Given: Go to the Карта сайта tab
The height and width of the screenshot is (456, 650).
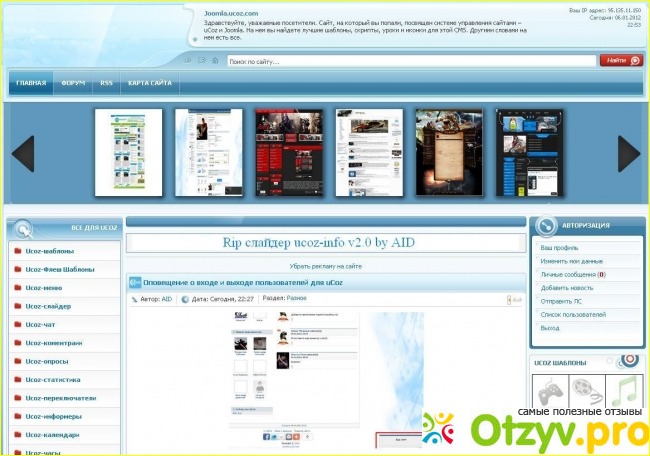Looking at the screenshot, I should click(149, 83).
